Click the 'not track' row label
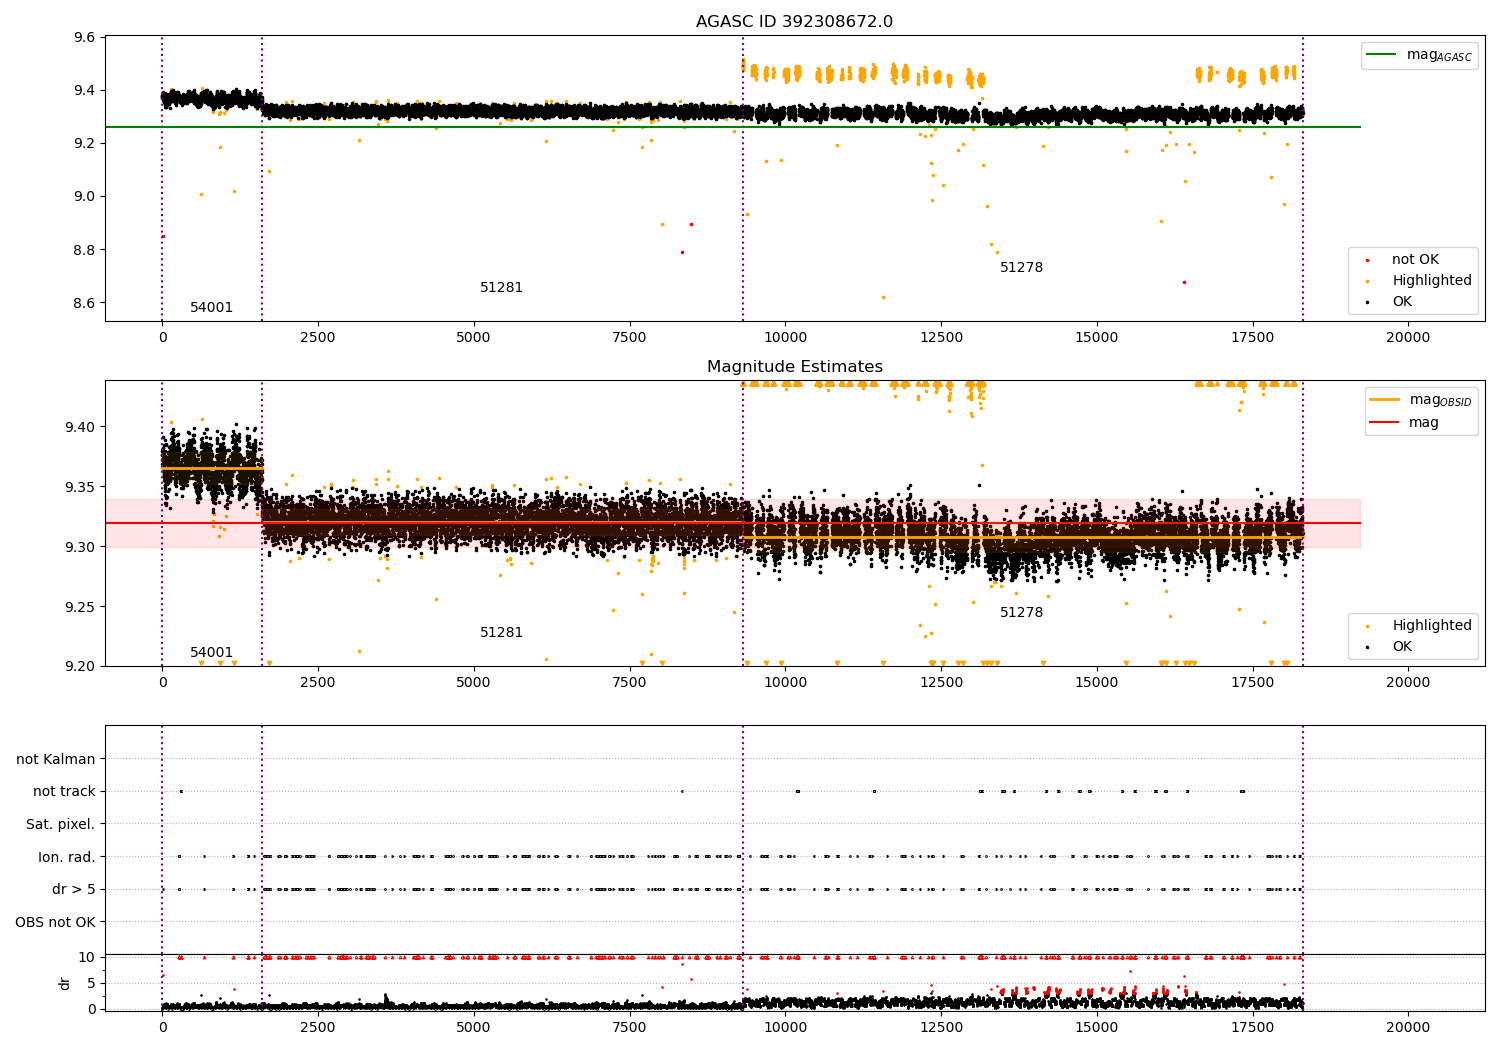 (64, 792)
